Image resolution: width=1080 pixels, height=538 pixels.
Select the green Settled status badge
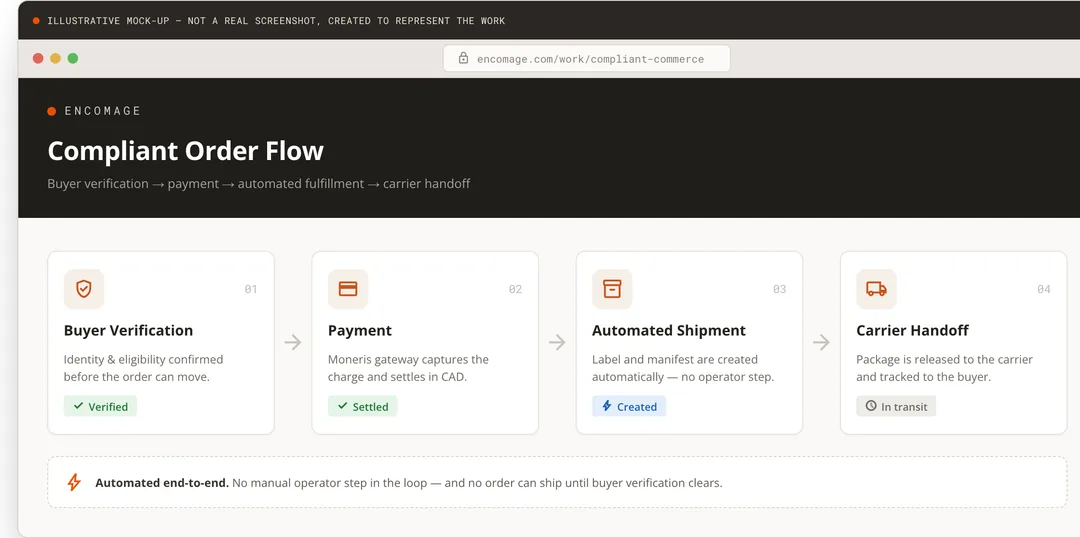coord(363,406)
